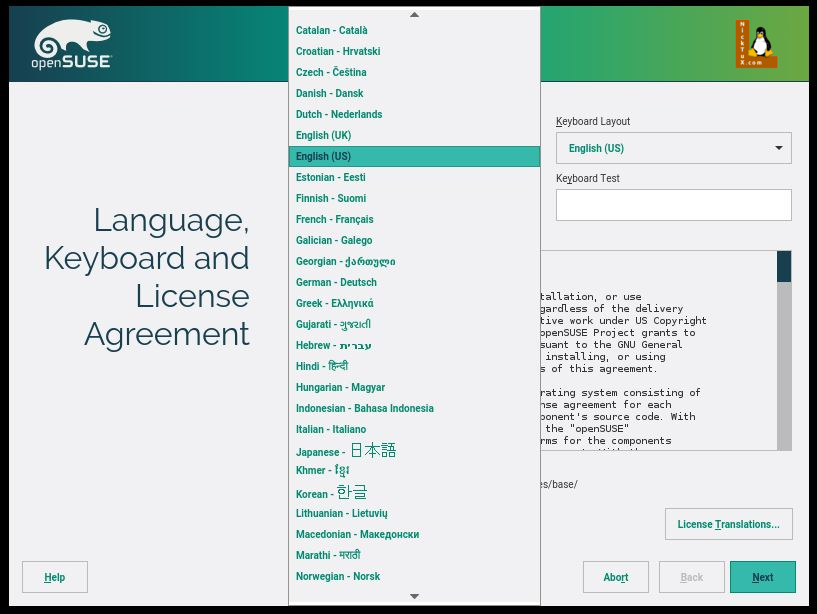Click inside the Keyboard Test field

[673, 205]
